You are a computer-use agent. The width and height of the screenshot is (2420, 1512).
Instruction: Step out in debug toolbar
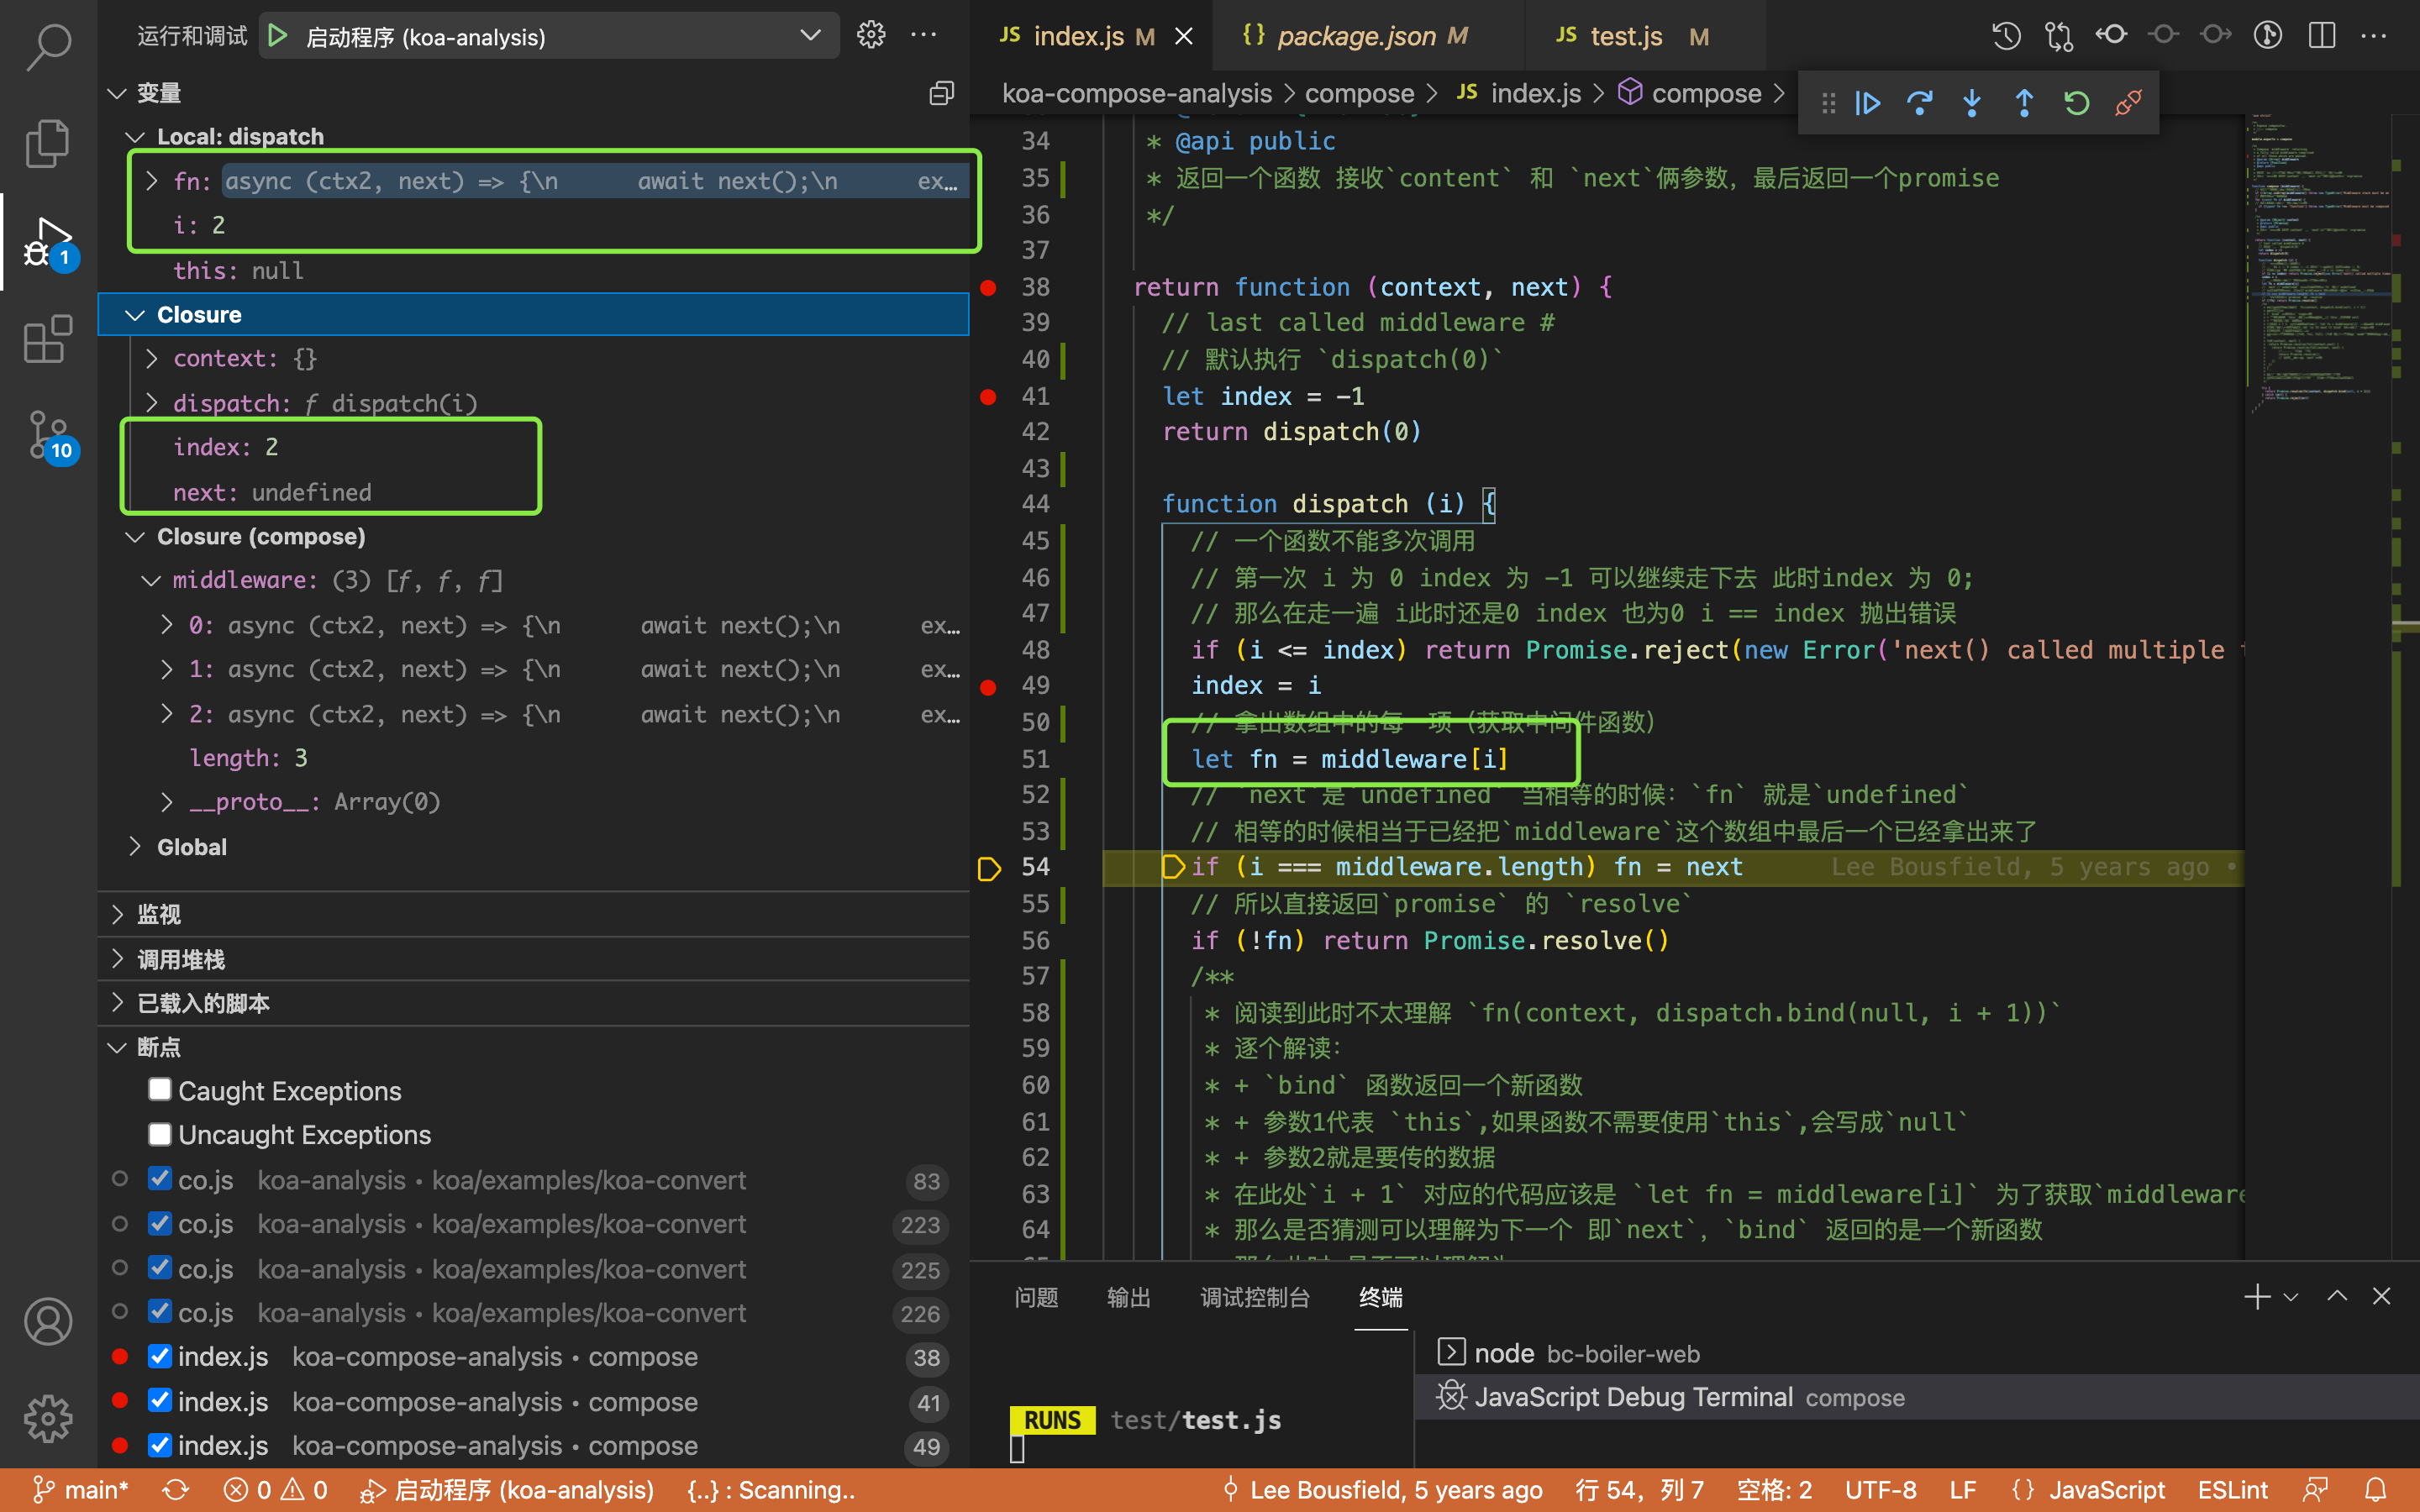click(2024, 103)
